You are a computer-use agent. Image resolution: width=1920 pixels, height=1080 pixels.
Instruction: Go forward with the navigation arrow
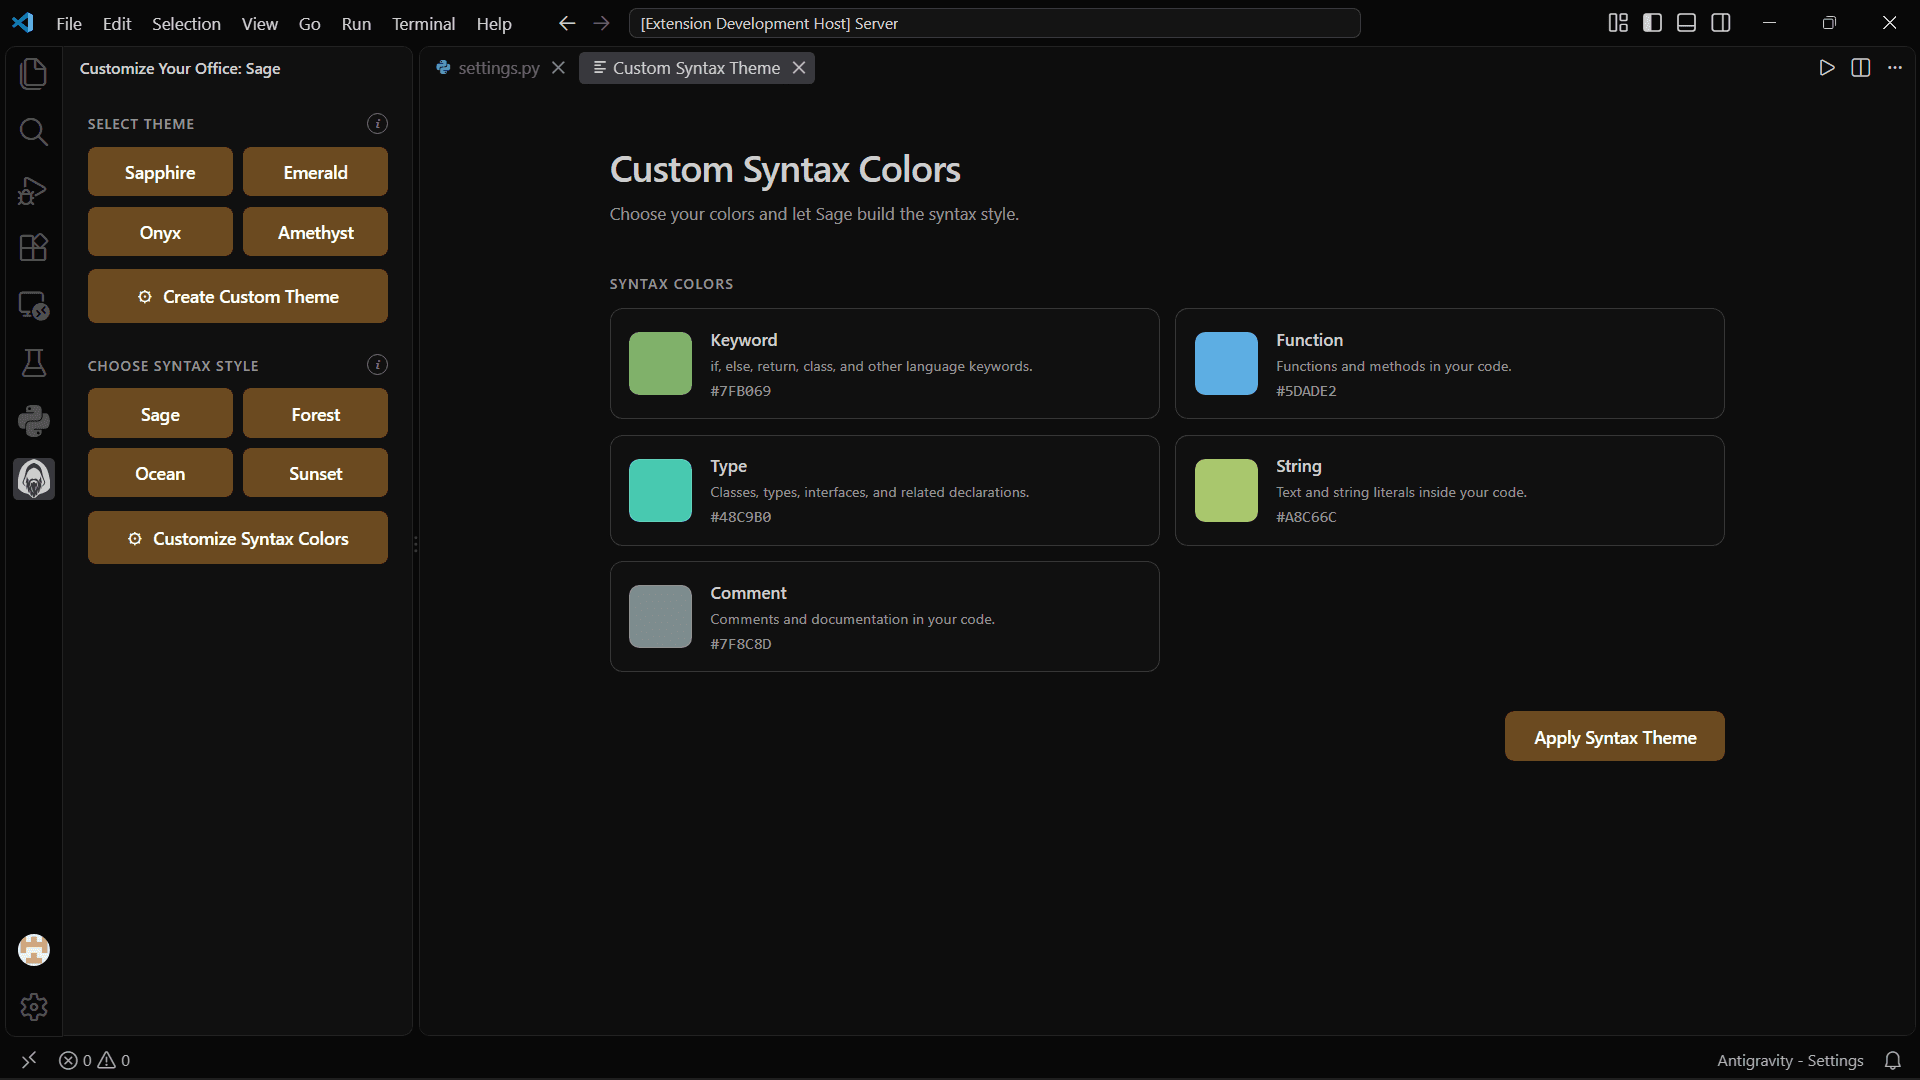coord(601,23)
